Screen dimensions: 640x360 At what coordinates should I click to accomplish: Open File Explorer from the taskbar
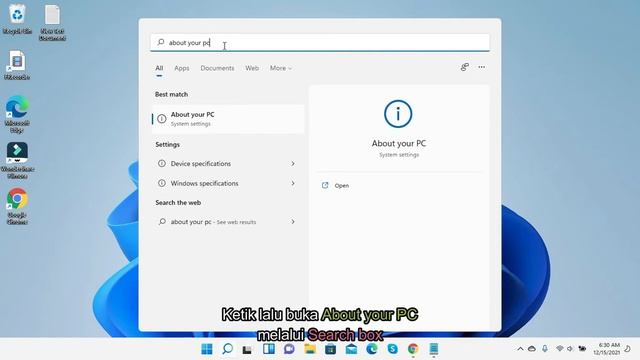[310, 349]
